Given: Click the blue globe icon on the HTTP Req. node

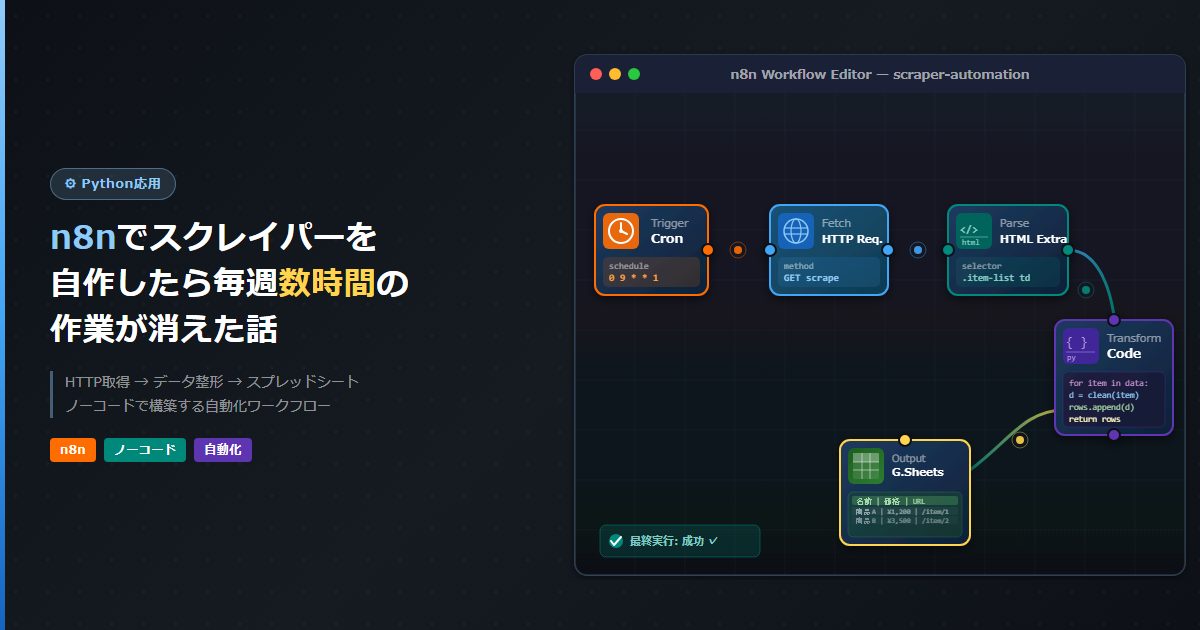Looking at the screenshot, I should (x=796, y=231).
